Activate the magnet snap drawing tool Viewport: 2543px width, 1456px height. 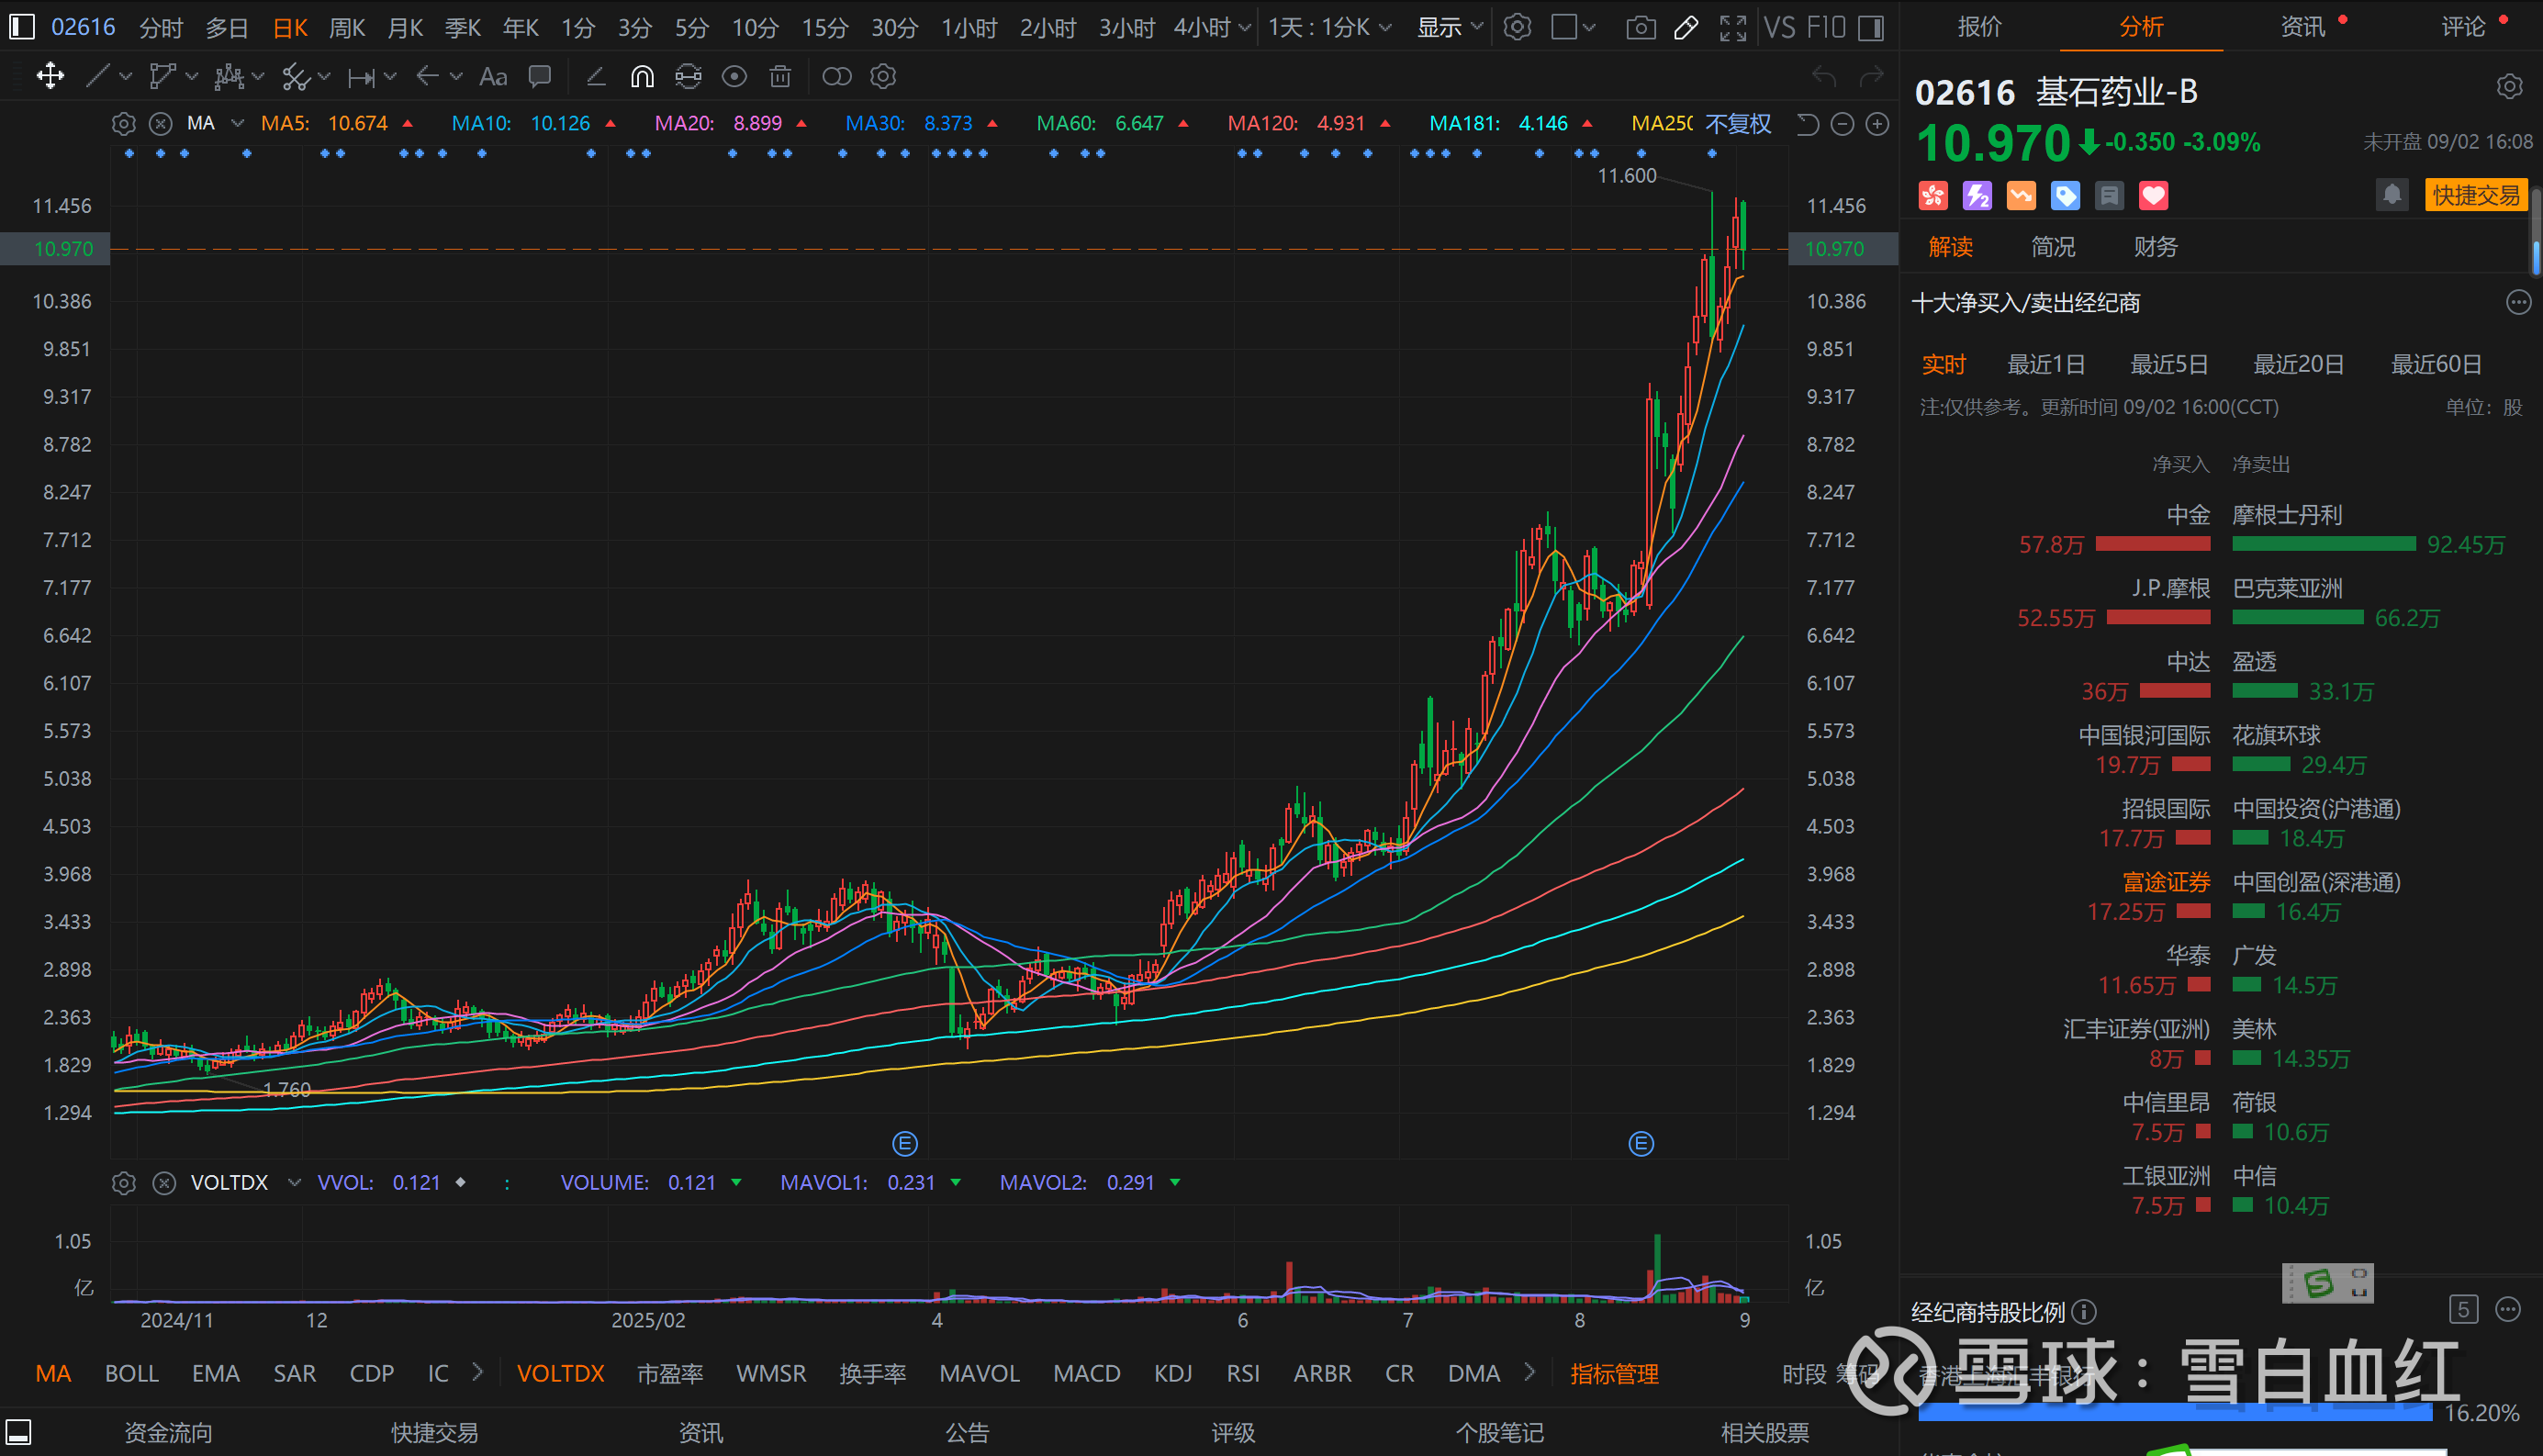[642, 77]
